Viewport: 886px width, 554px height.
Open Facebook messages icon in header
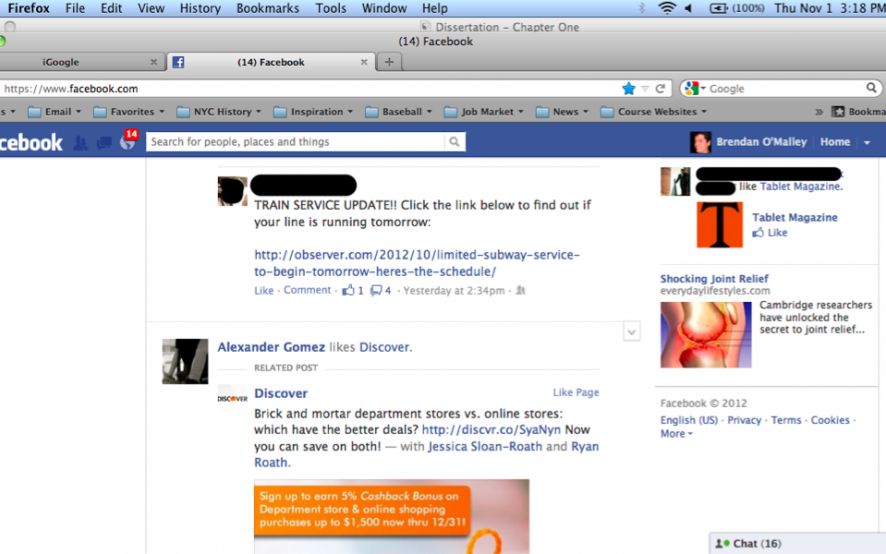pos(104,143)
